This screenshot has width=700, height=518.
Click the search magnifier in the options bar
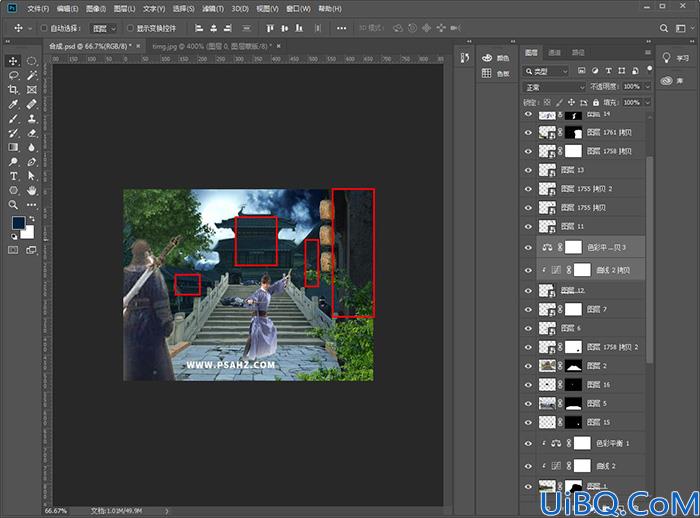pos(664,28)
